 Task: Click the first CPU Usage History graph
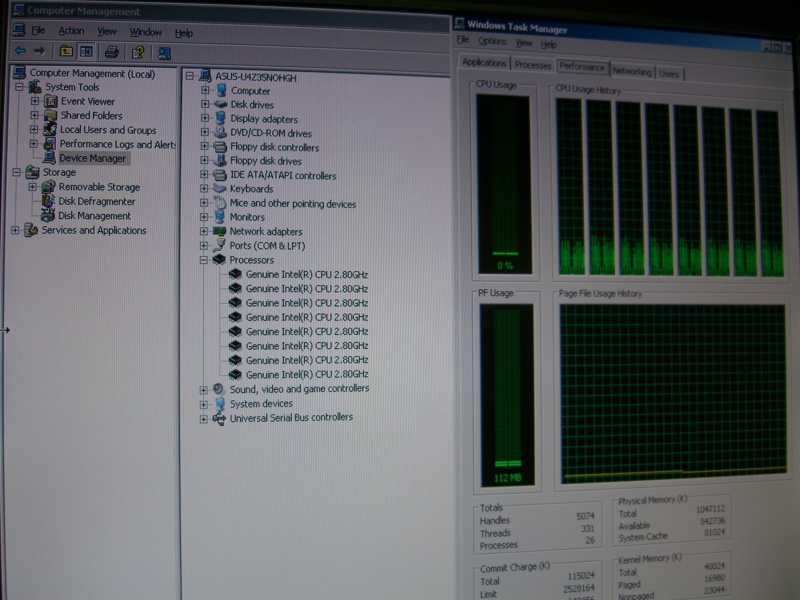pos(570,187)
